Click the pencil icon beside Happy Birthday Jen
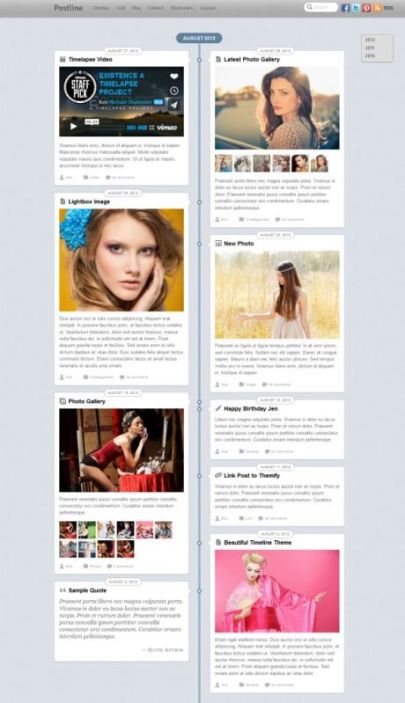Screen dimensions: 405x703 [x=218, y=408]
